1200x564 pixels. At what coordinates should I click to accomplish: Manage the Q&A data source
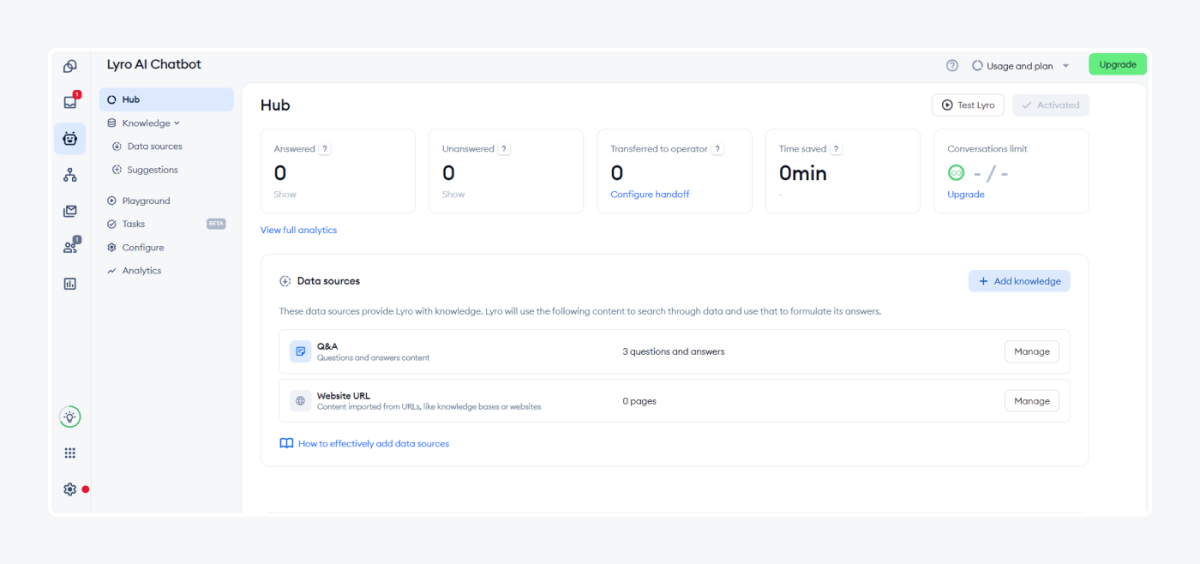(1031, 351)
